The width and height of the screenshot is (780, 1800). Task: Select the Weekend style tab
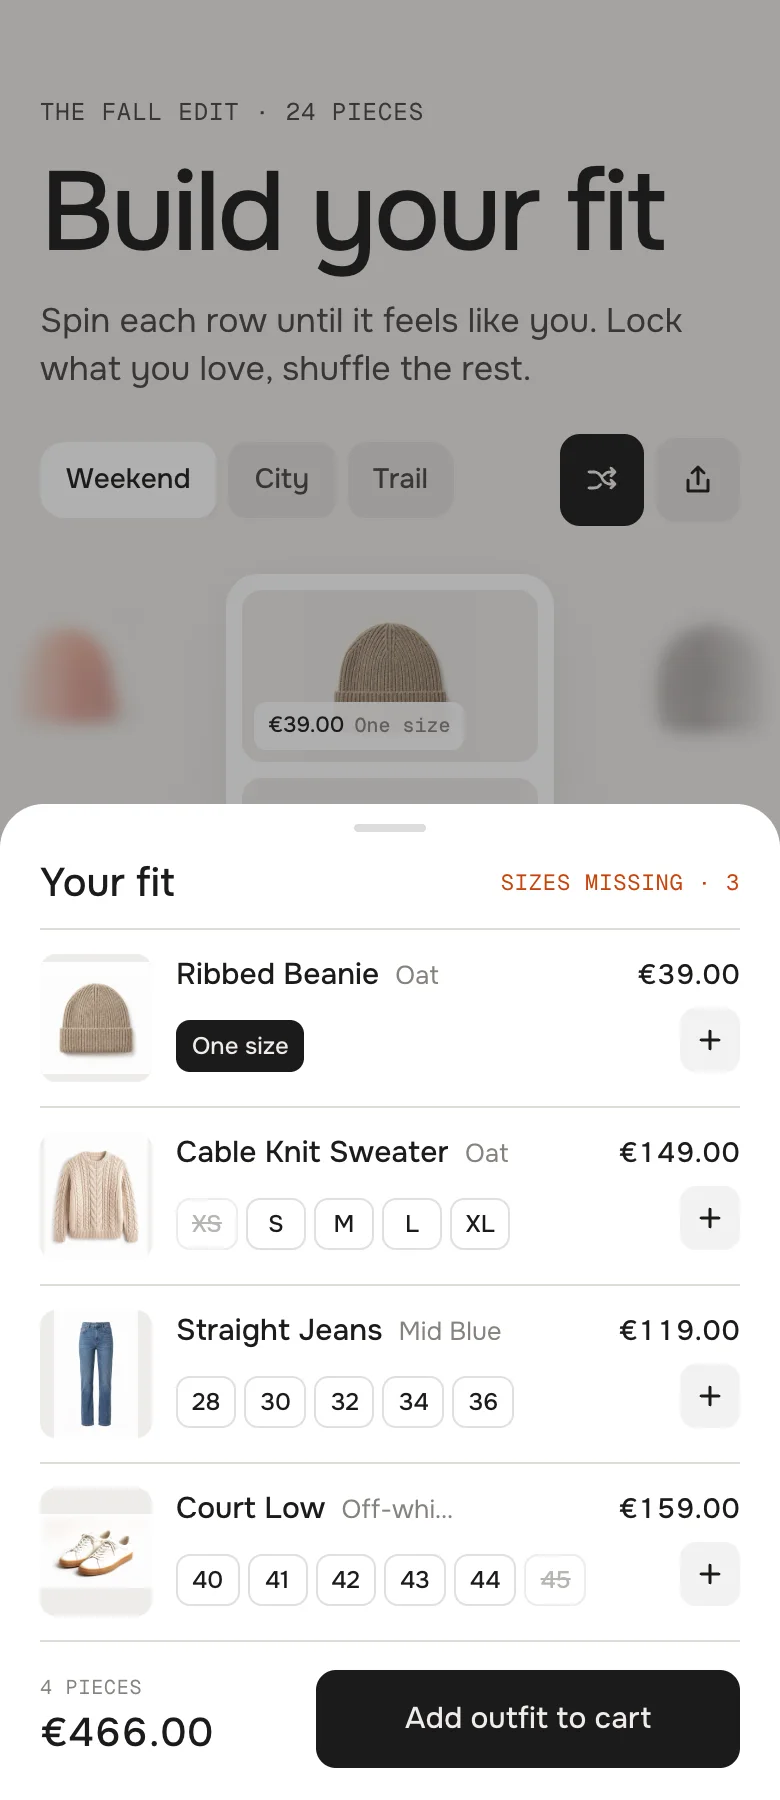tap(128, 480)
